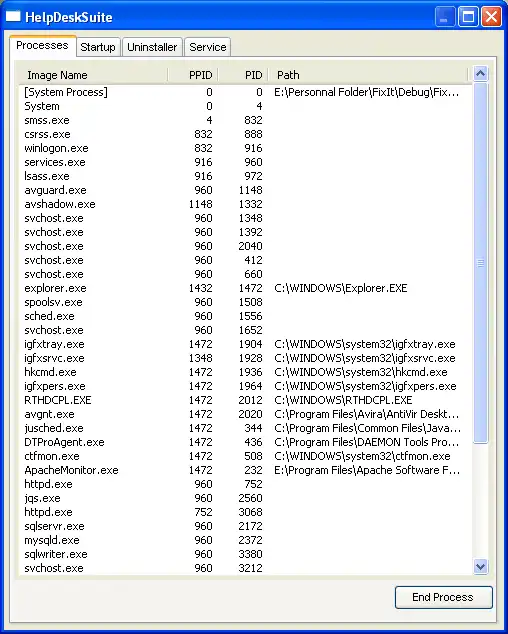508x634 pixels.
Task: Select RTHDCPL.EXE process
Action: point(245,400)
